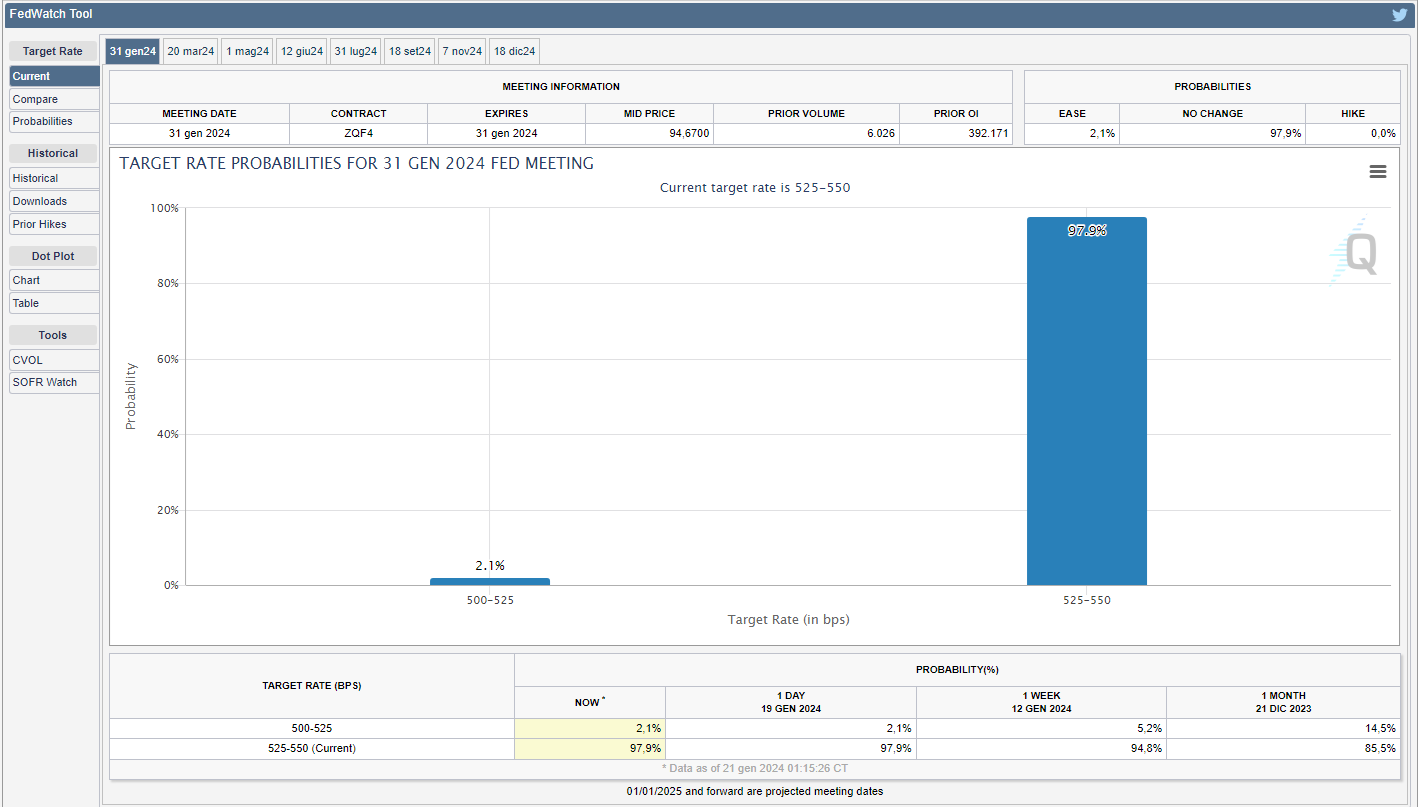Select the 7 nov24 meeting tab
The width and height of the screenshot is (1418, 807).
462,51
